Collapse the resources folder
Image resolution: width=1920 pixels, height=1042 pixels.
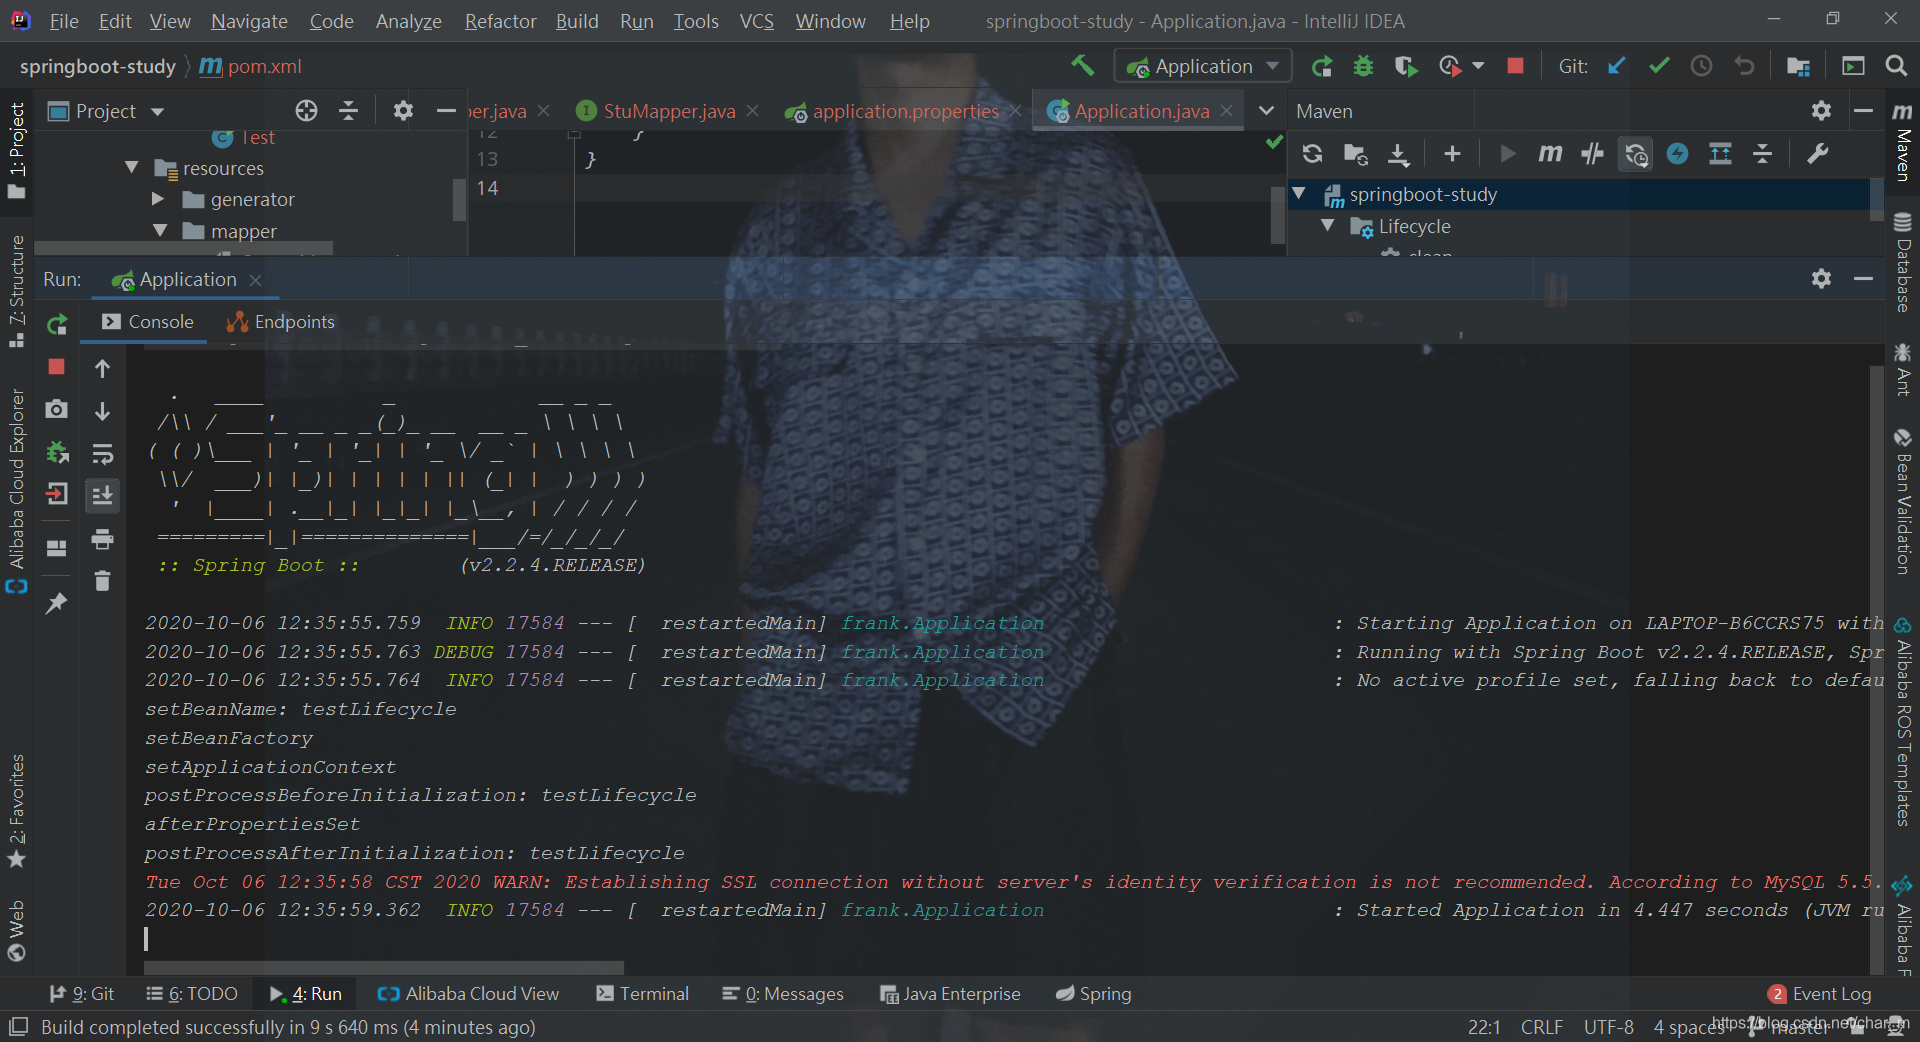point(132,168)
